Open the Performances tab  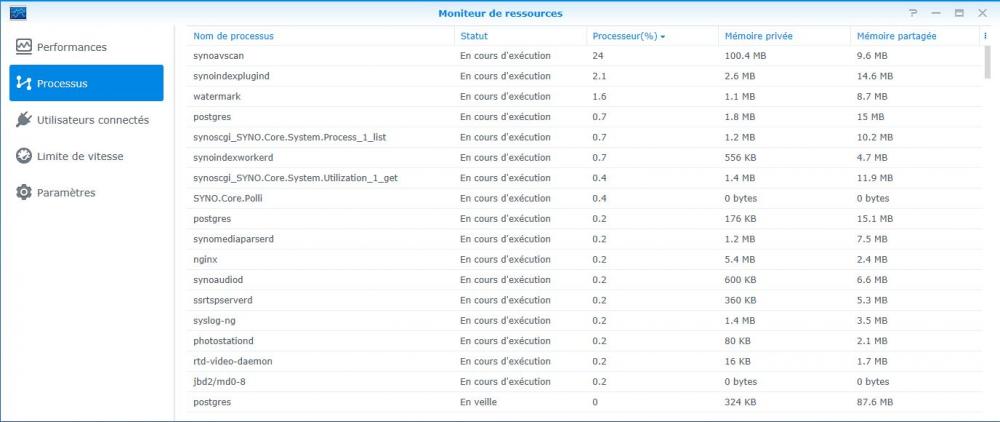(71, 47)
